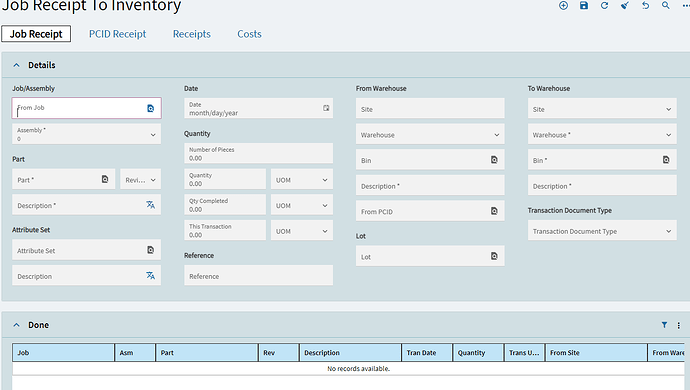Viewport: 690px width, 390px height.
Task: Click the To Warehouse Description field
Action: coord(602,186)
